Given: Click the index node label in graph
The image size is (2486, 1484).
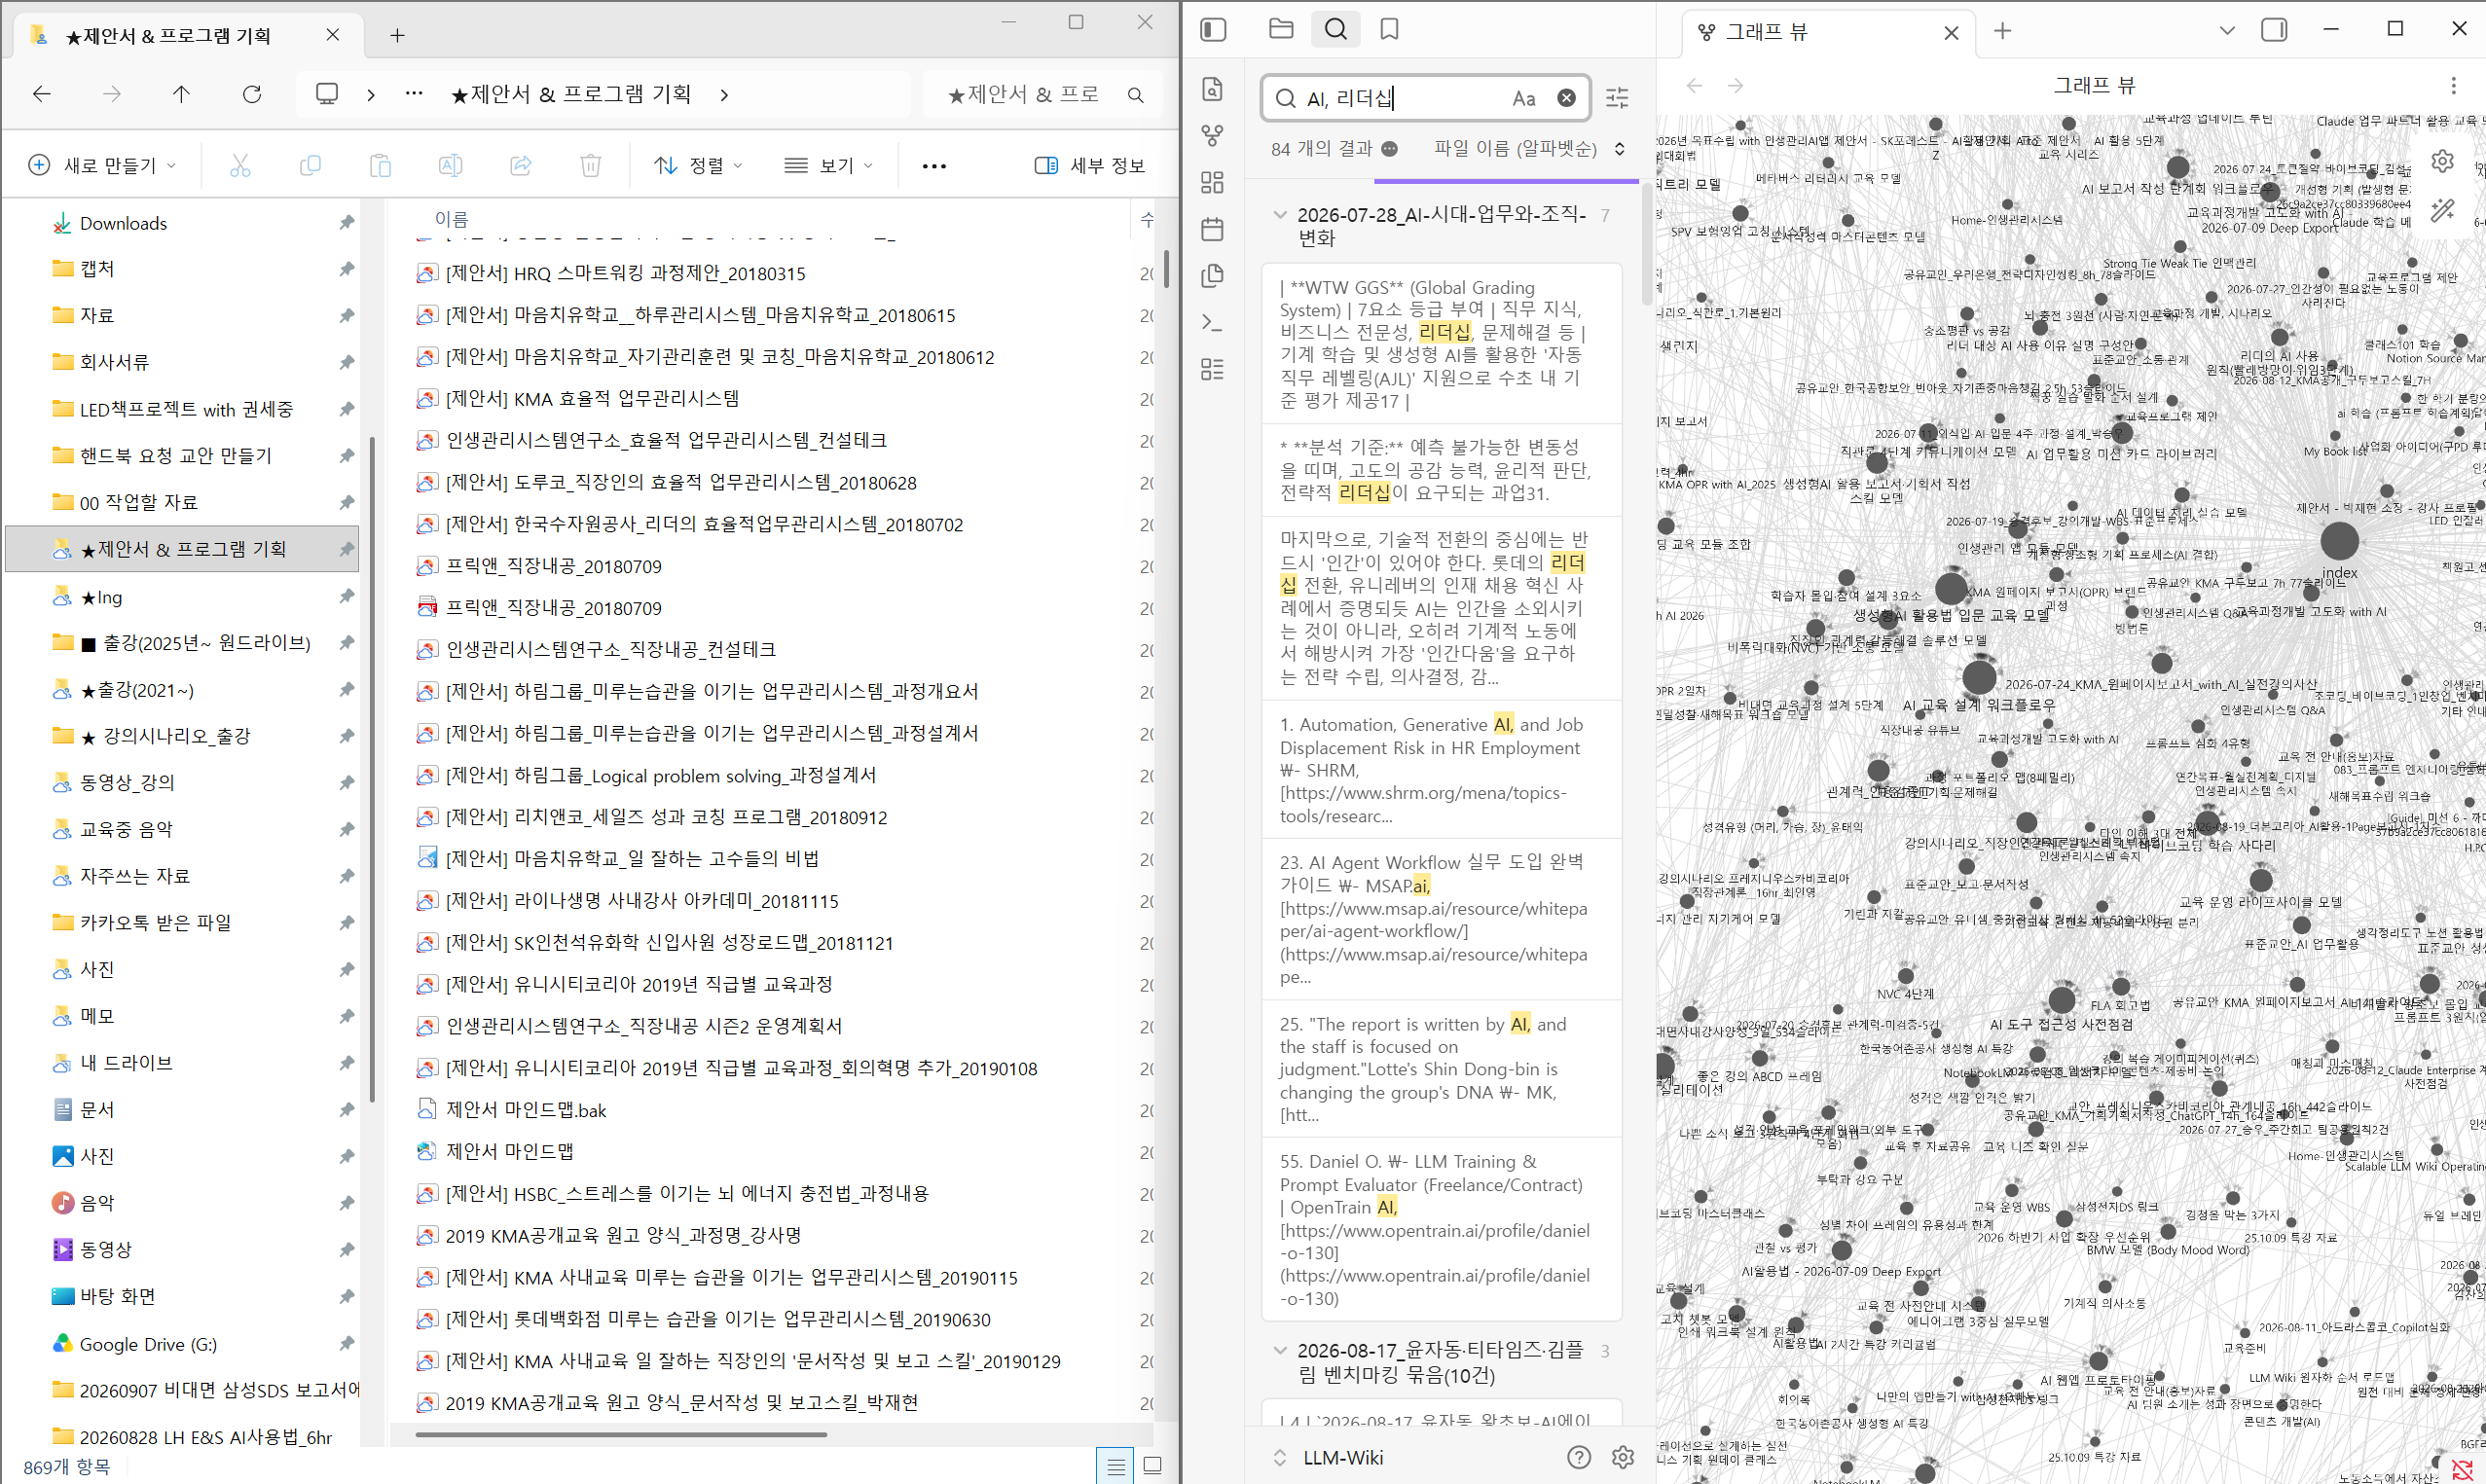Looking at the screenshot, I should coord(2340,573).
